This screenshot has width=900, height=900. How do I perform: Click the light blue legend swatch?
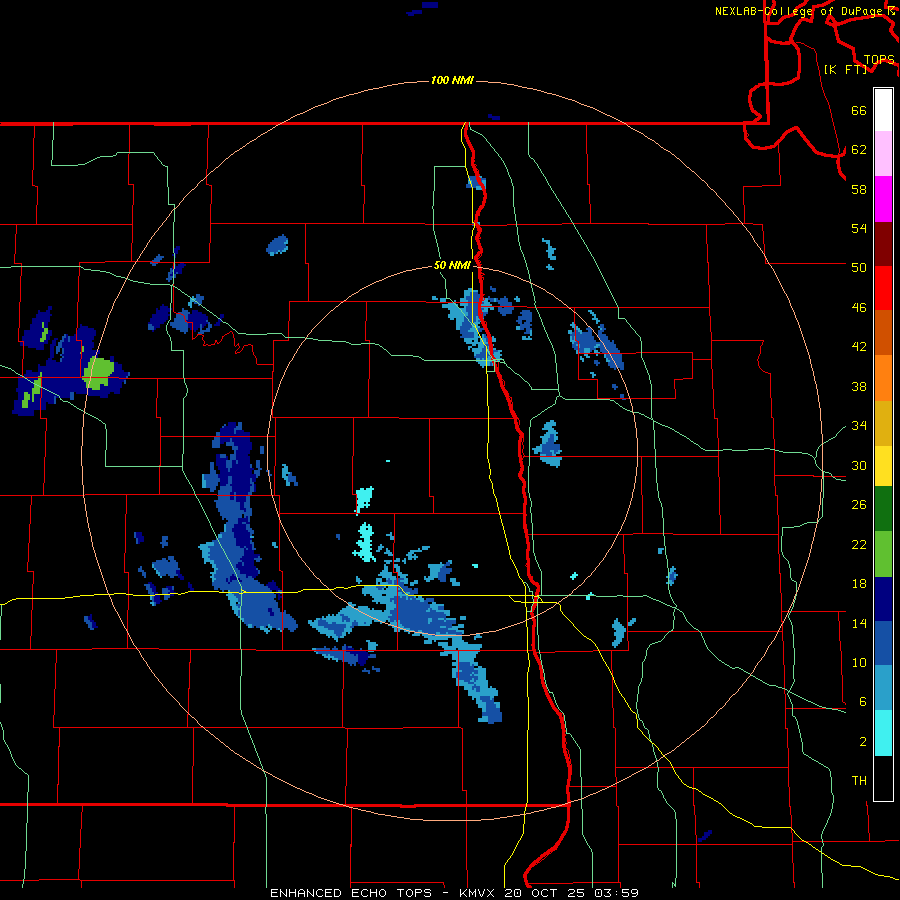[883, 688]
